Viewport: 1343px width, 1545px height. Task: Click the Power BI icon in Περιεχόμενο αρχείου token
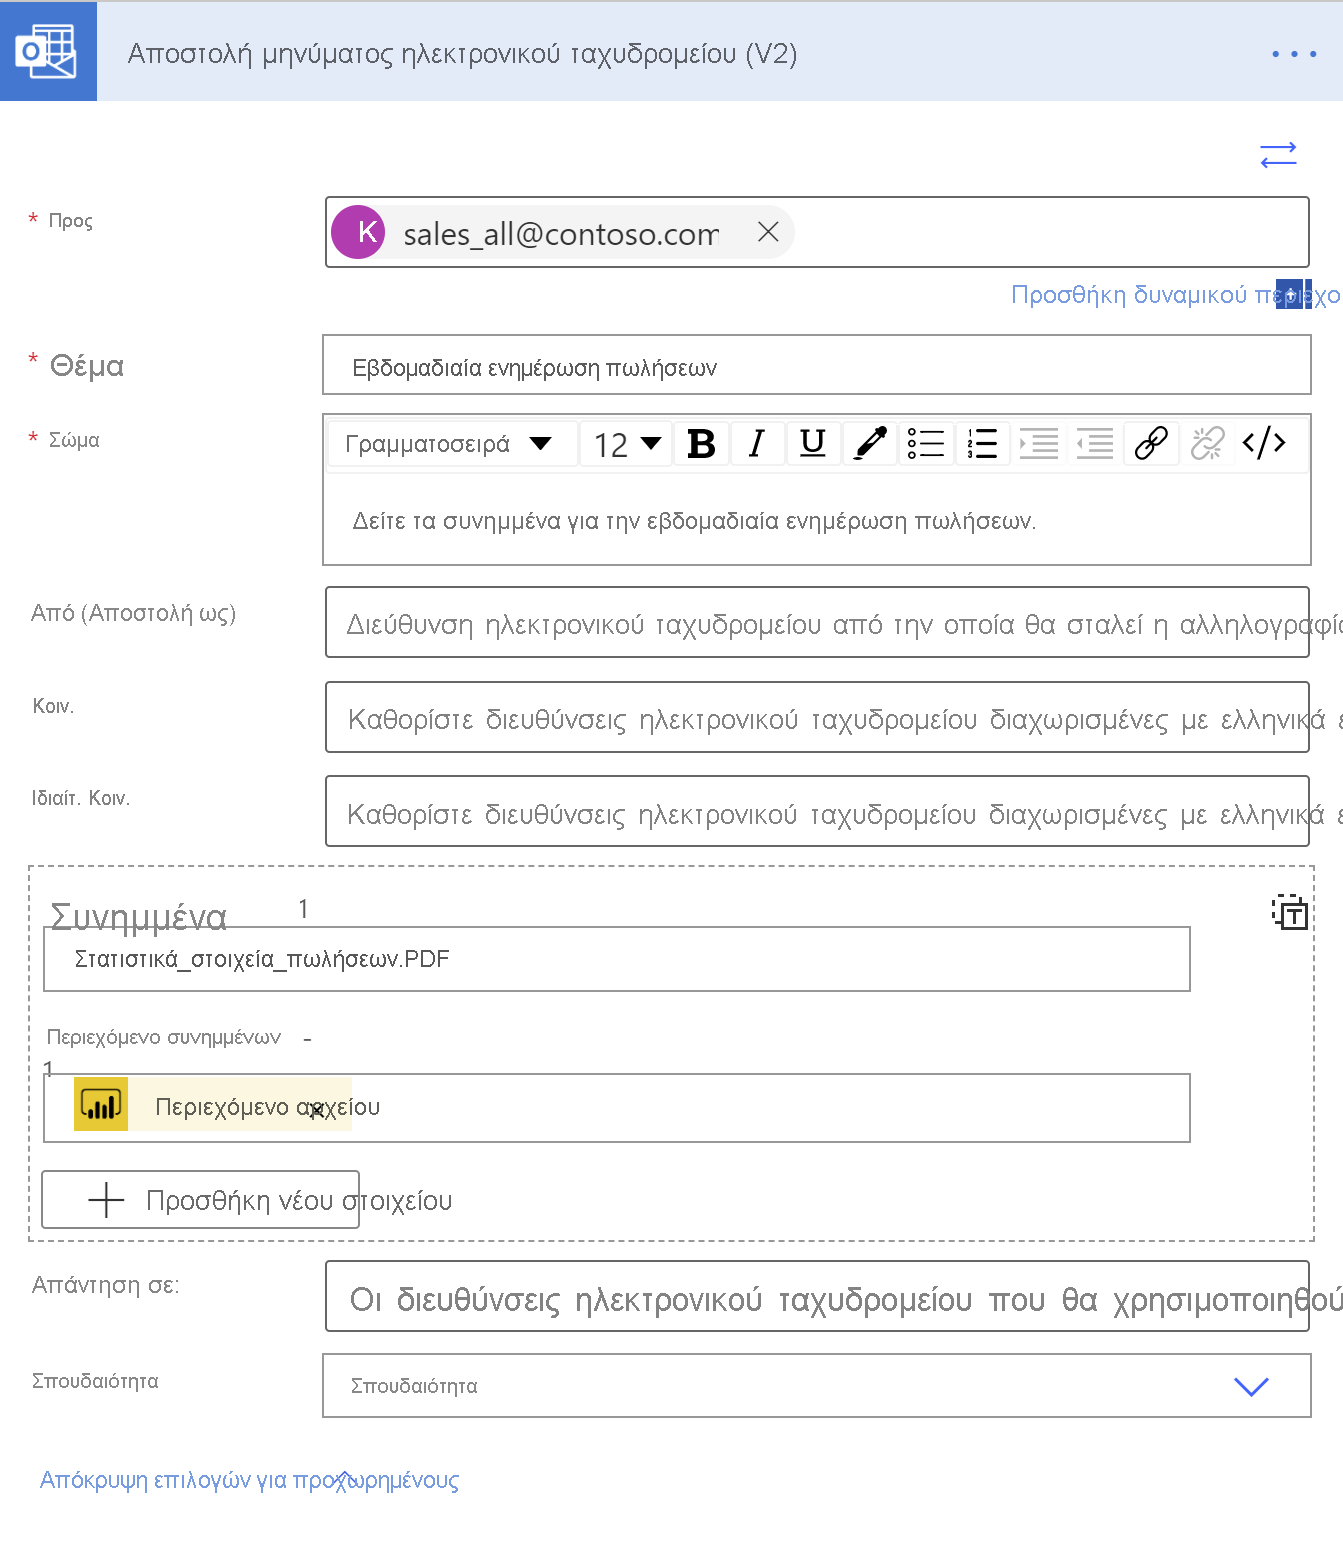click(101, 1105)
